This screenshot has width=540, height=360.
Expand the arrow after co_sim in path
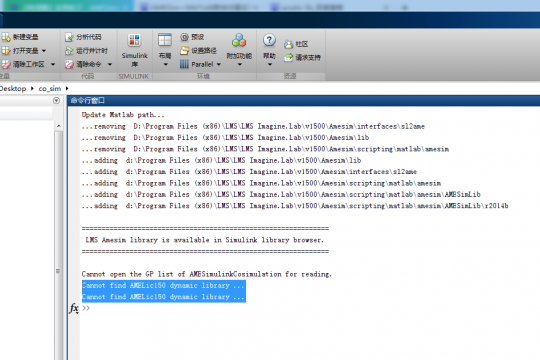[x=67, y=89]
